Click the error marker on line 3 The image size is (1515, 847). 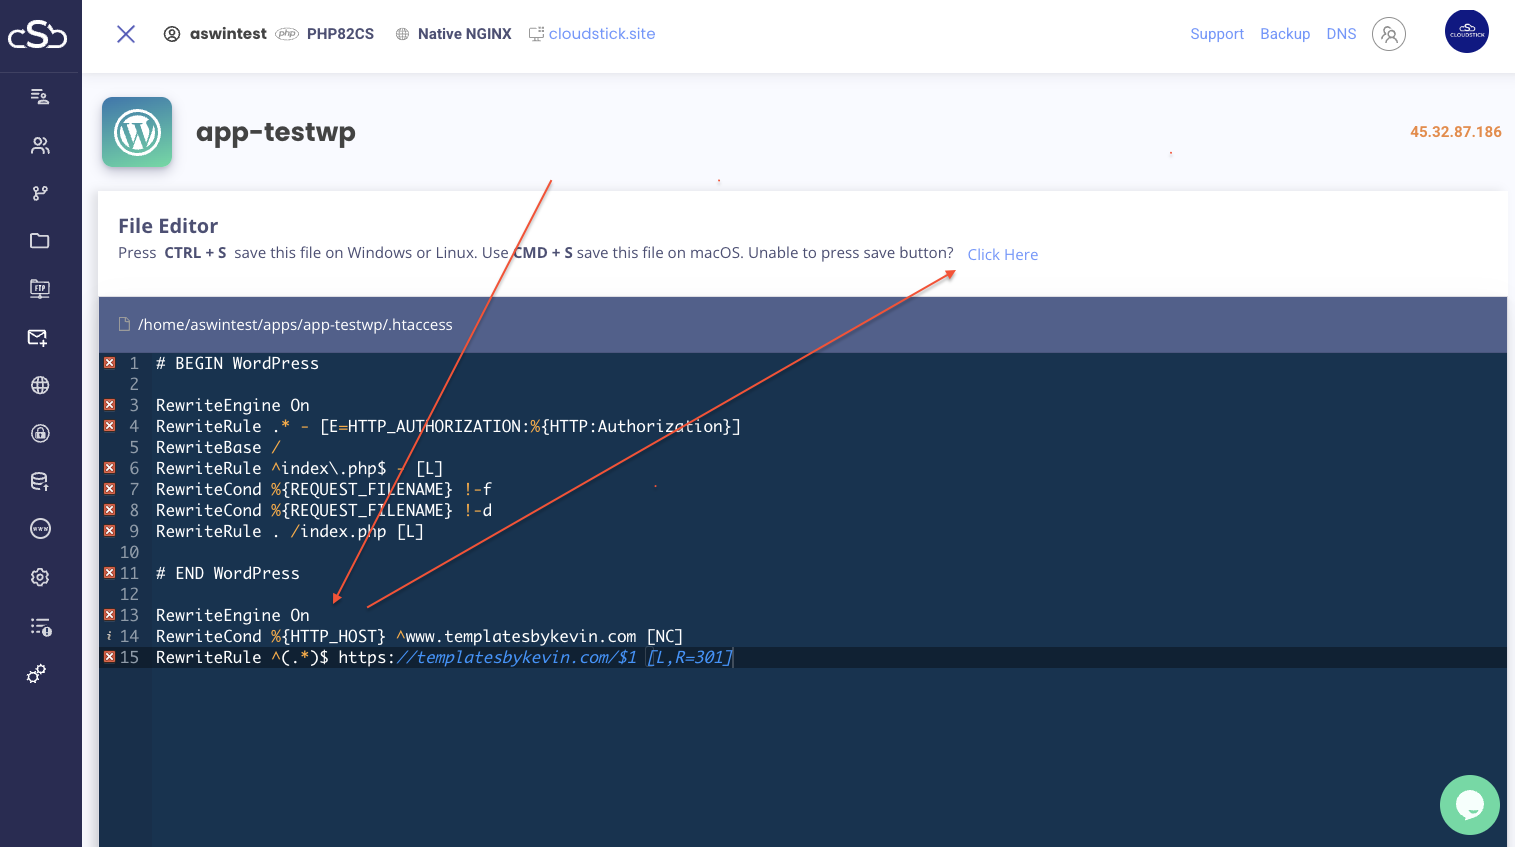pyautogui.click(x=109, y=405)
